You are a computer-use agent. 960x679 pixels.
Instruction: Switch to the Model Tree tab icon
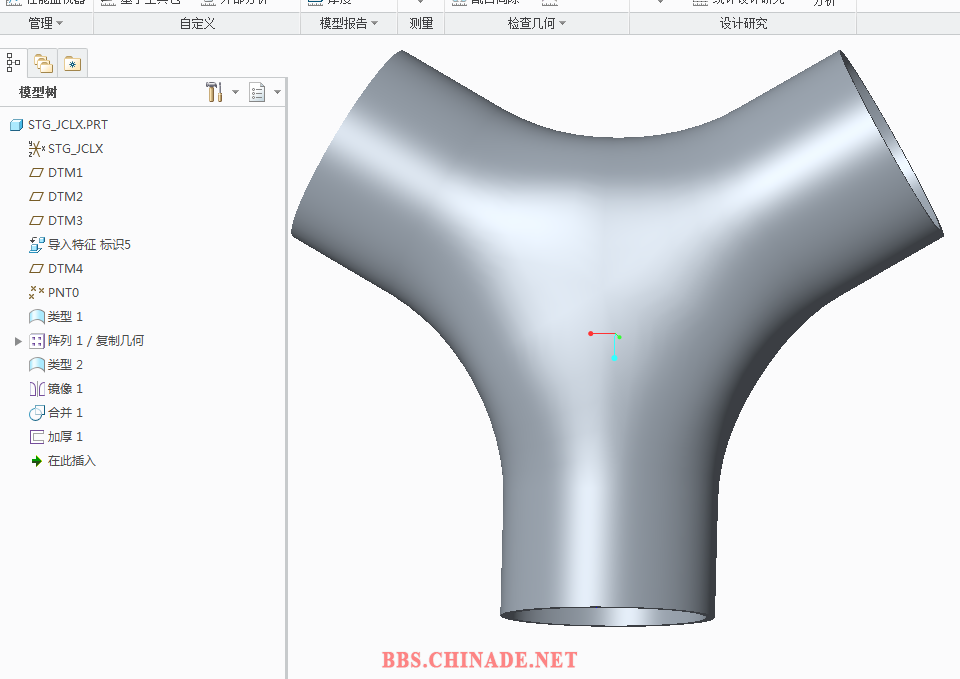click(13, 63)
